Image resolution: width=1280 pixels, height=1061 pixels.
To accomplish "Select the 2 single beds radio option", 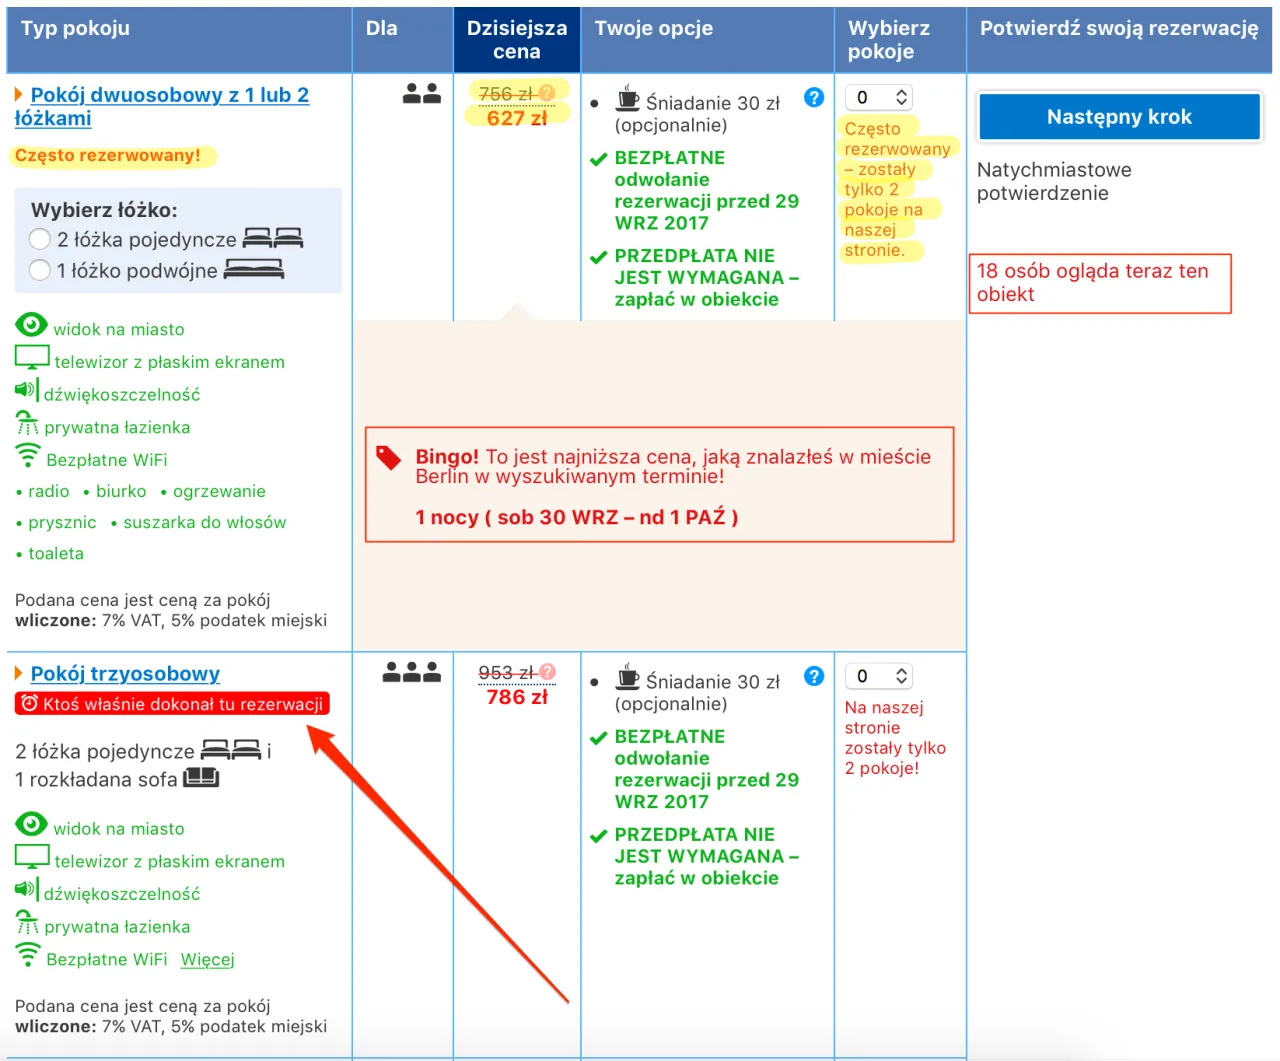I will tap(40, 239).
